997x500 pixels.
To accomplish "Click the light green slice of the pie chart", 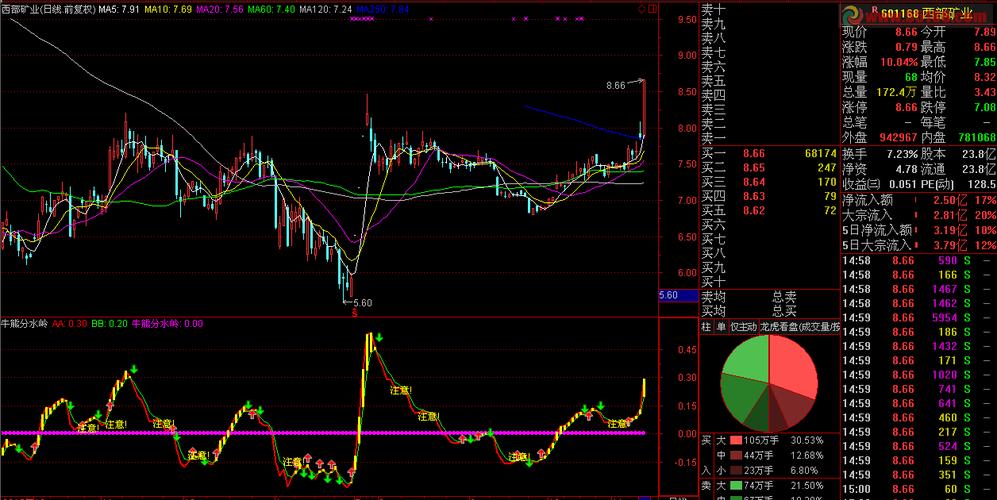I will point(745,360).
